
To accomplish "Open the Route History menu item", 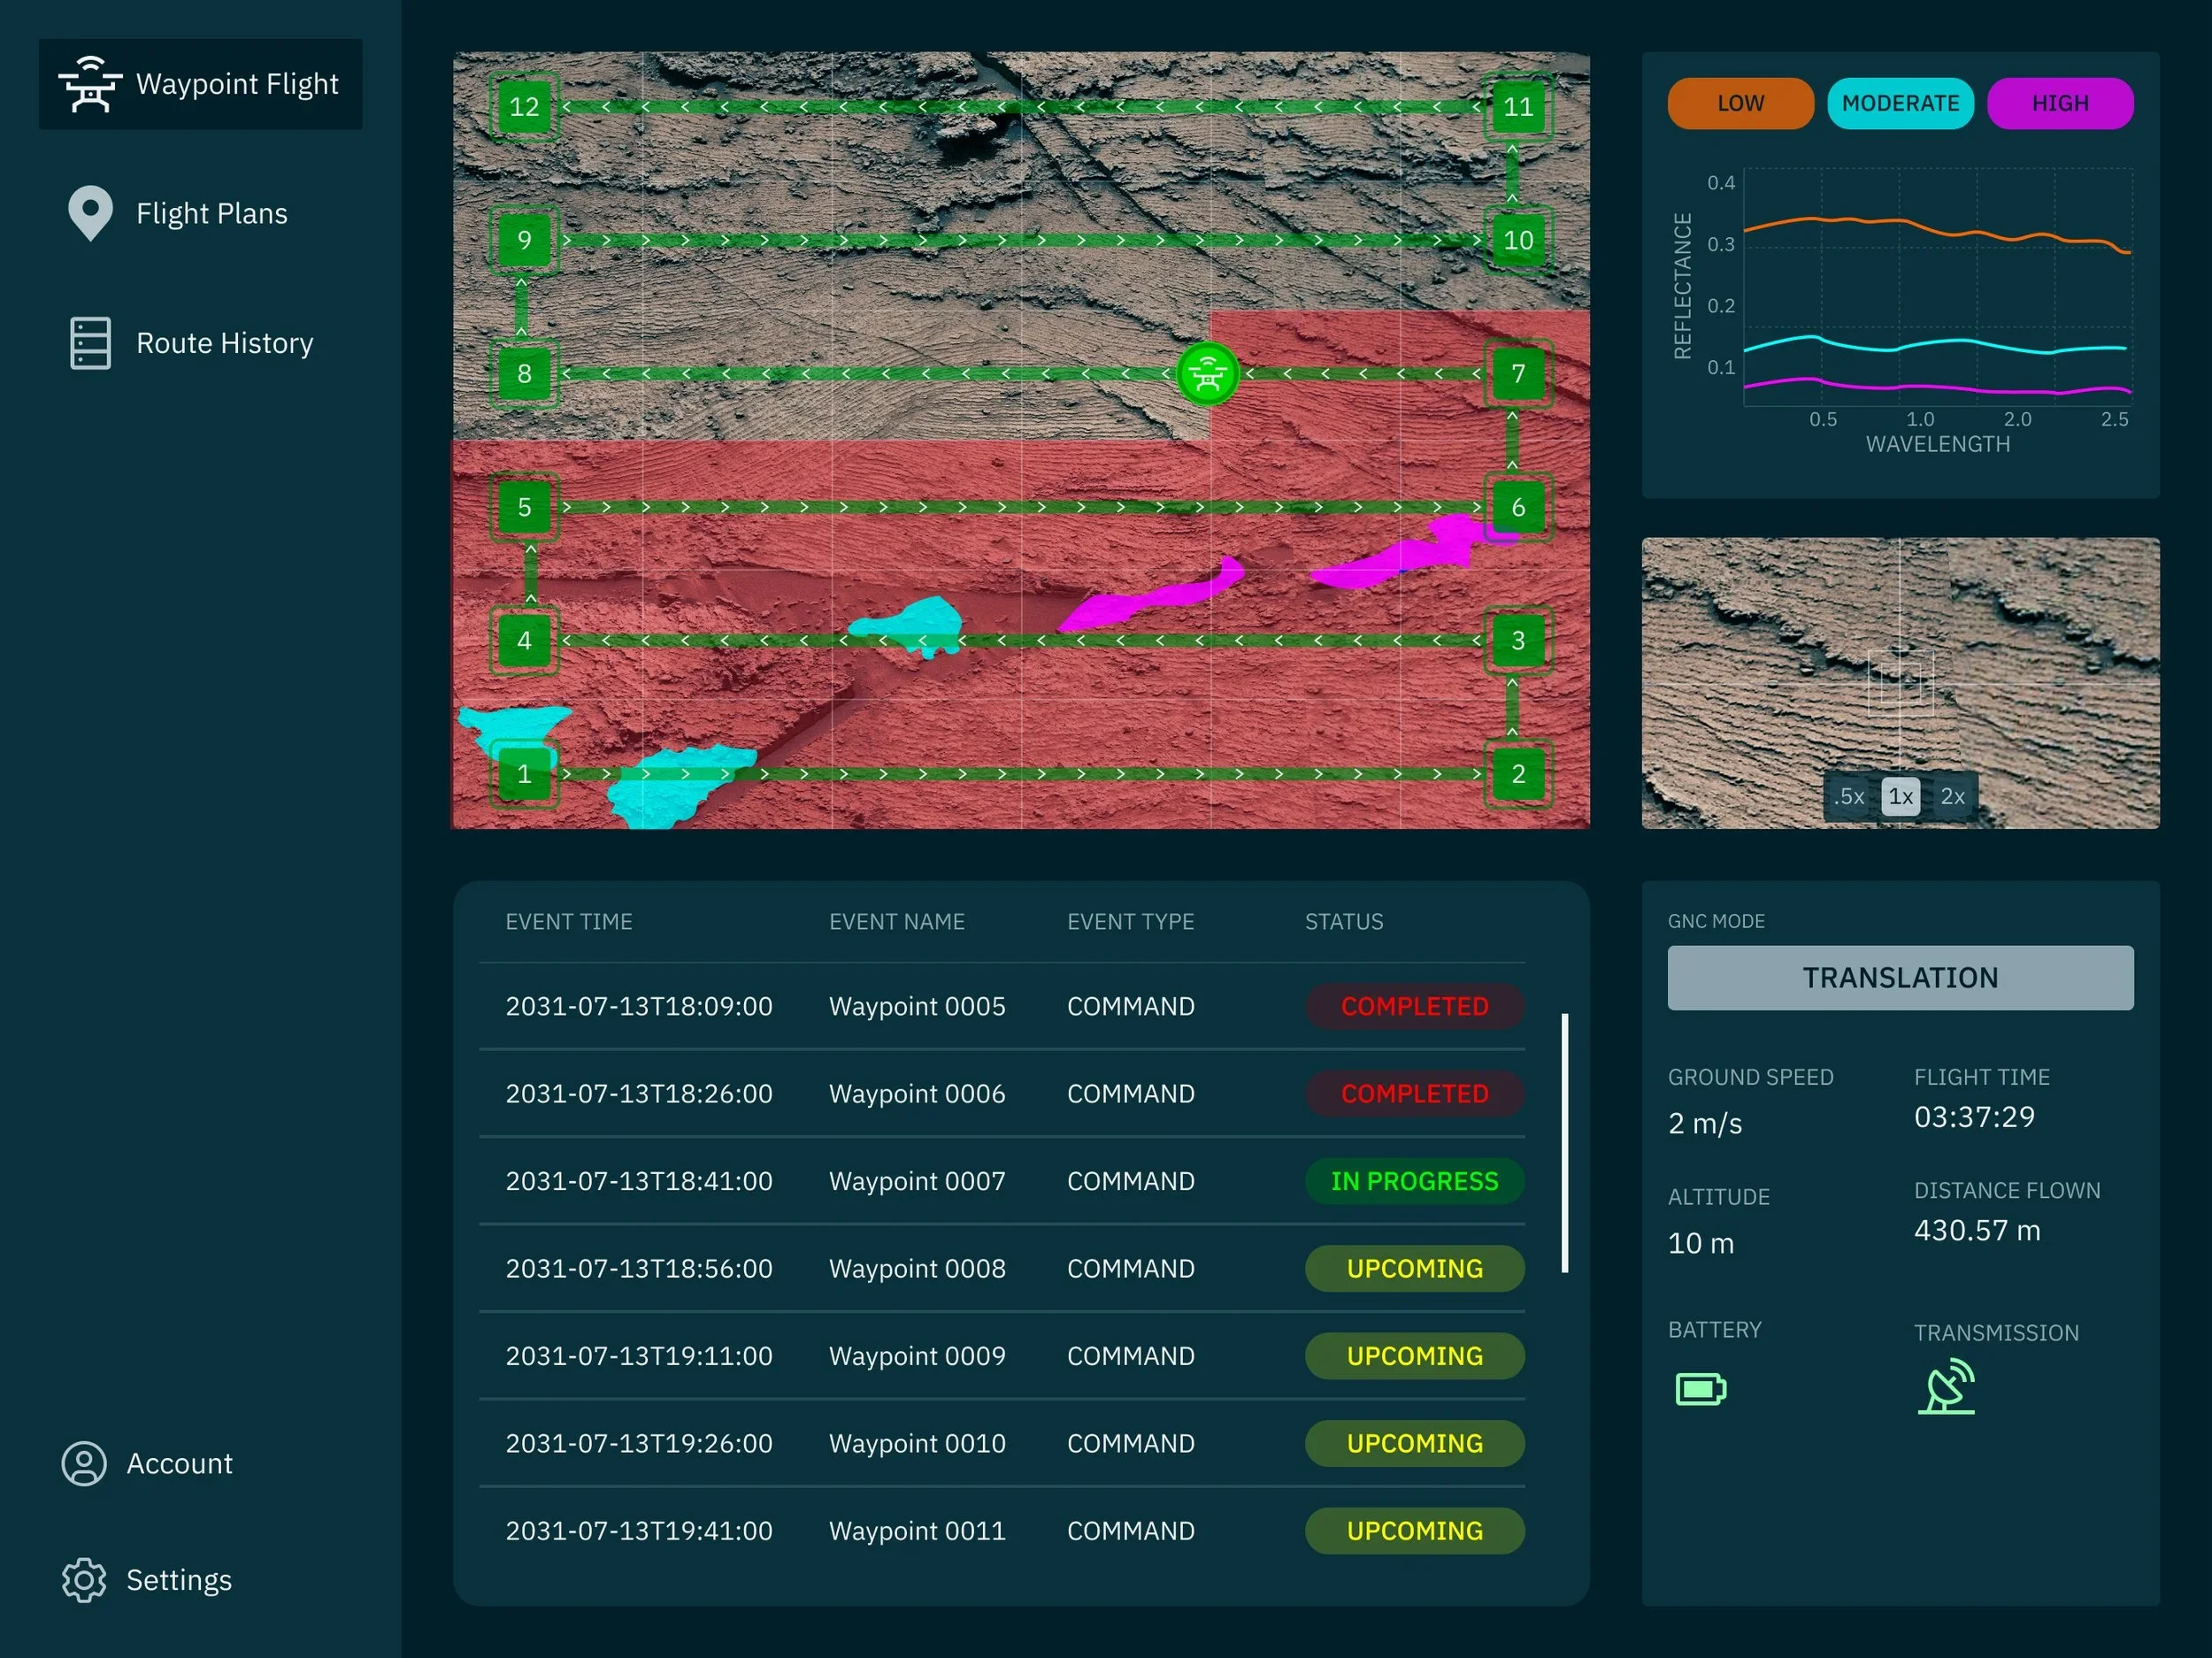I will [224, 343].
